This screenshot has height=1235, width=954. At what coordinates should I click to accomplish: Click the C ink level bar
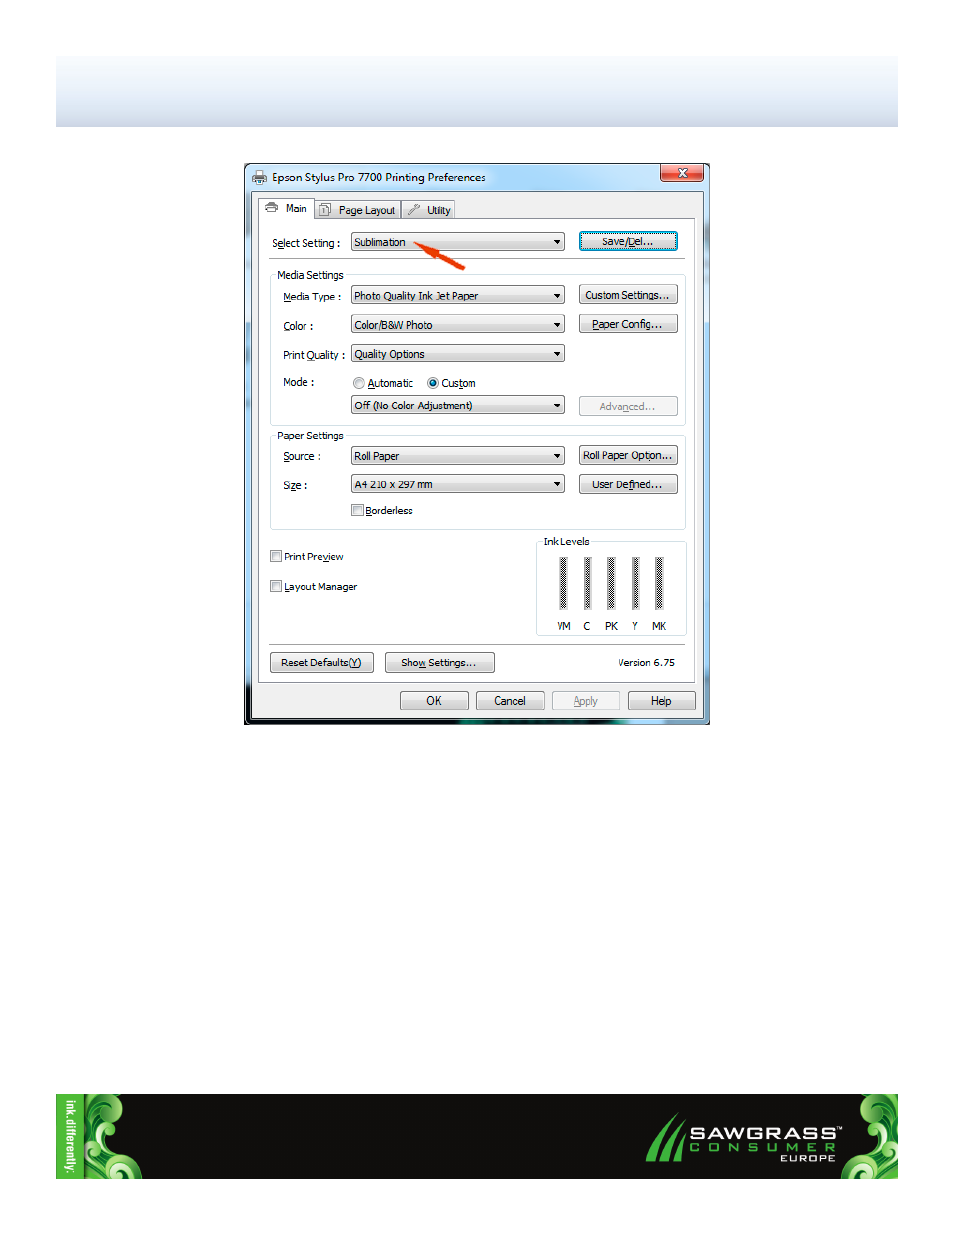tap(587, 583)
